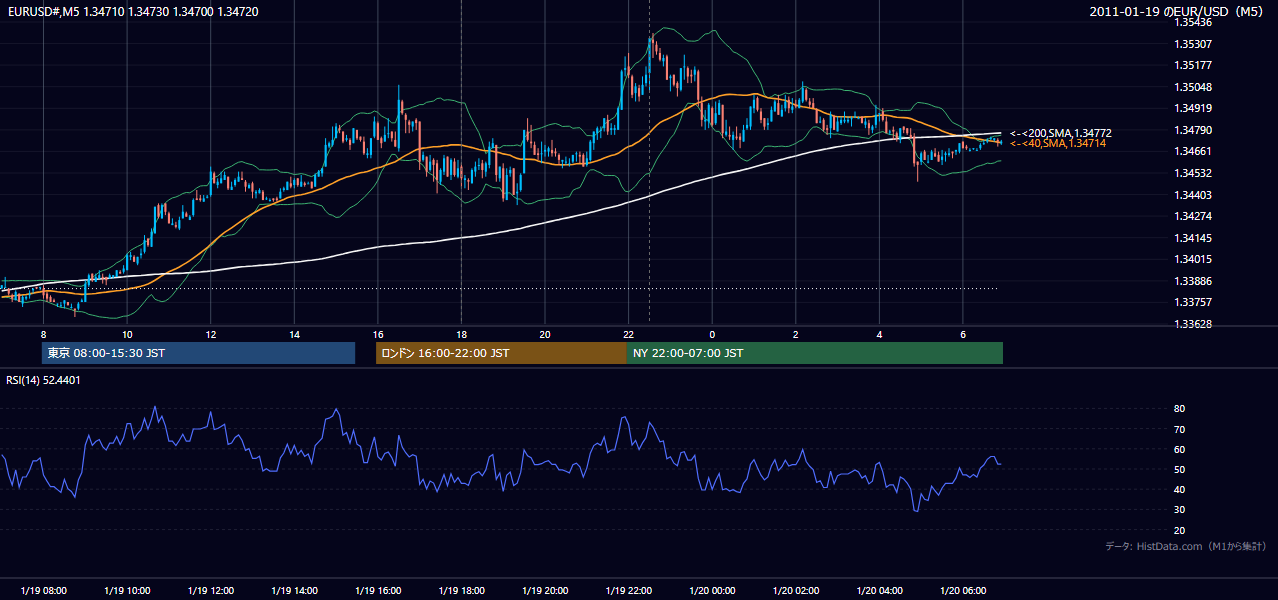Click the RSI axis level 60
Screen dimensions: 1278x600
pyautogui.click(x=1180, y=449)
